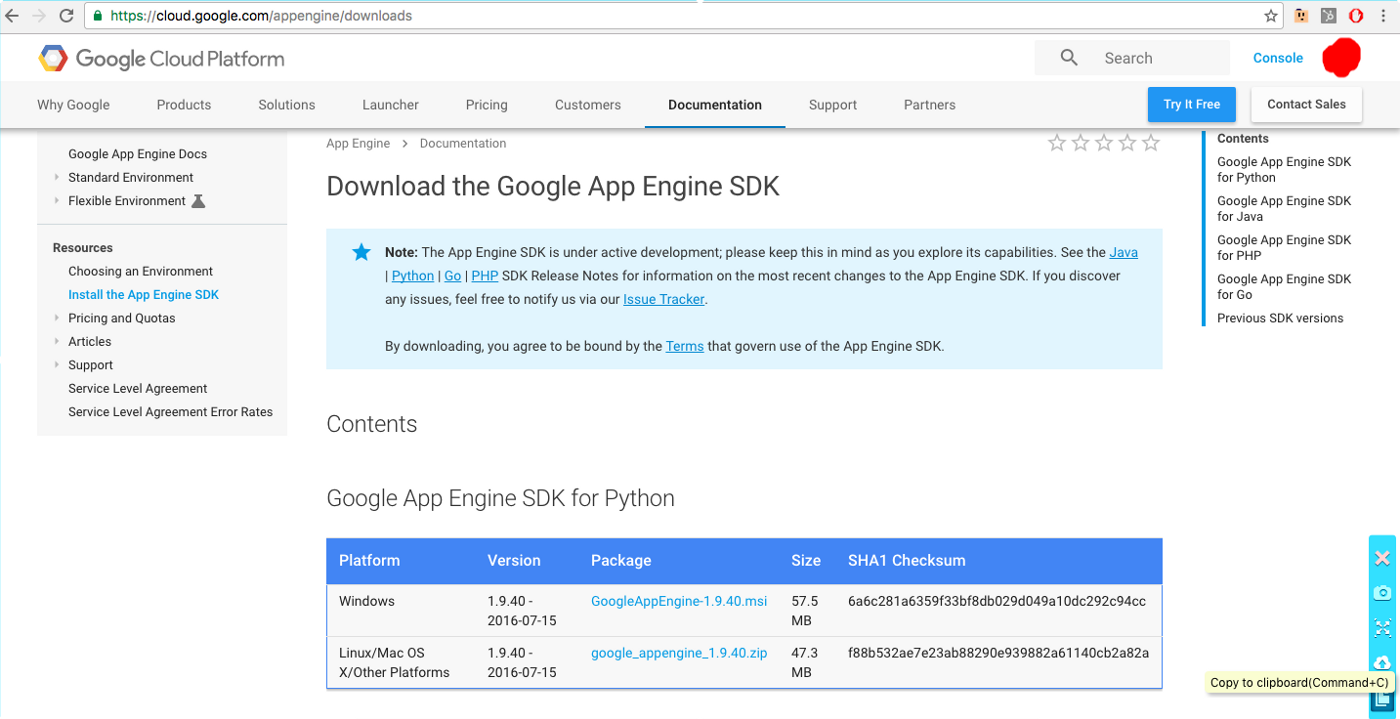Bookmark this page with the star icon
Image resolution: width=1400 pixels, height=719 pixels.
[x=1271, y=16]
